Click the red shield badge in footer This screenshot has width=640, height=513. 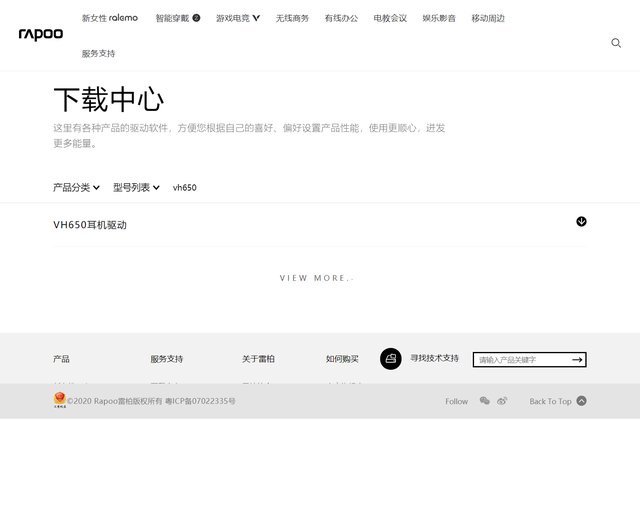point(60,400)
